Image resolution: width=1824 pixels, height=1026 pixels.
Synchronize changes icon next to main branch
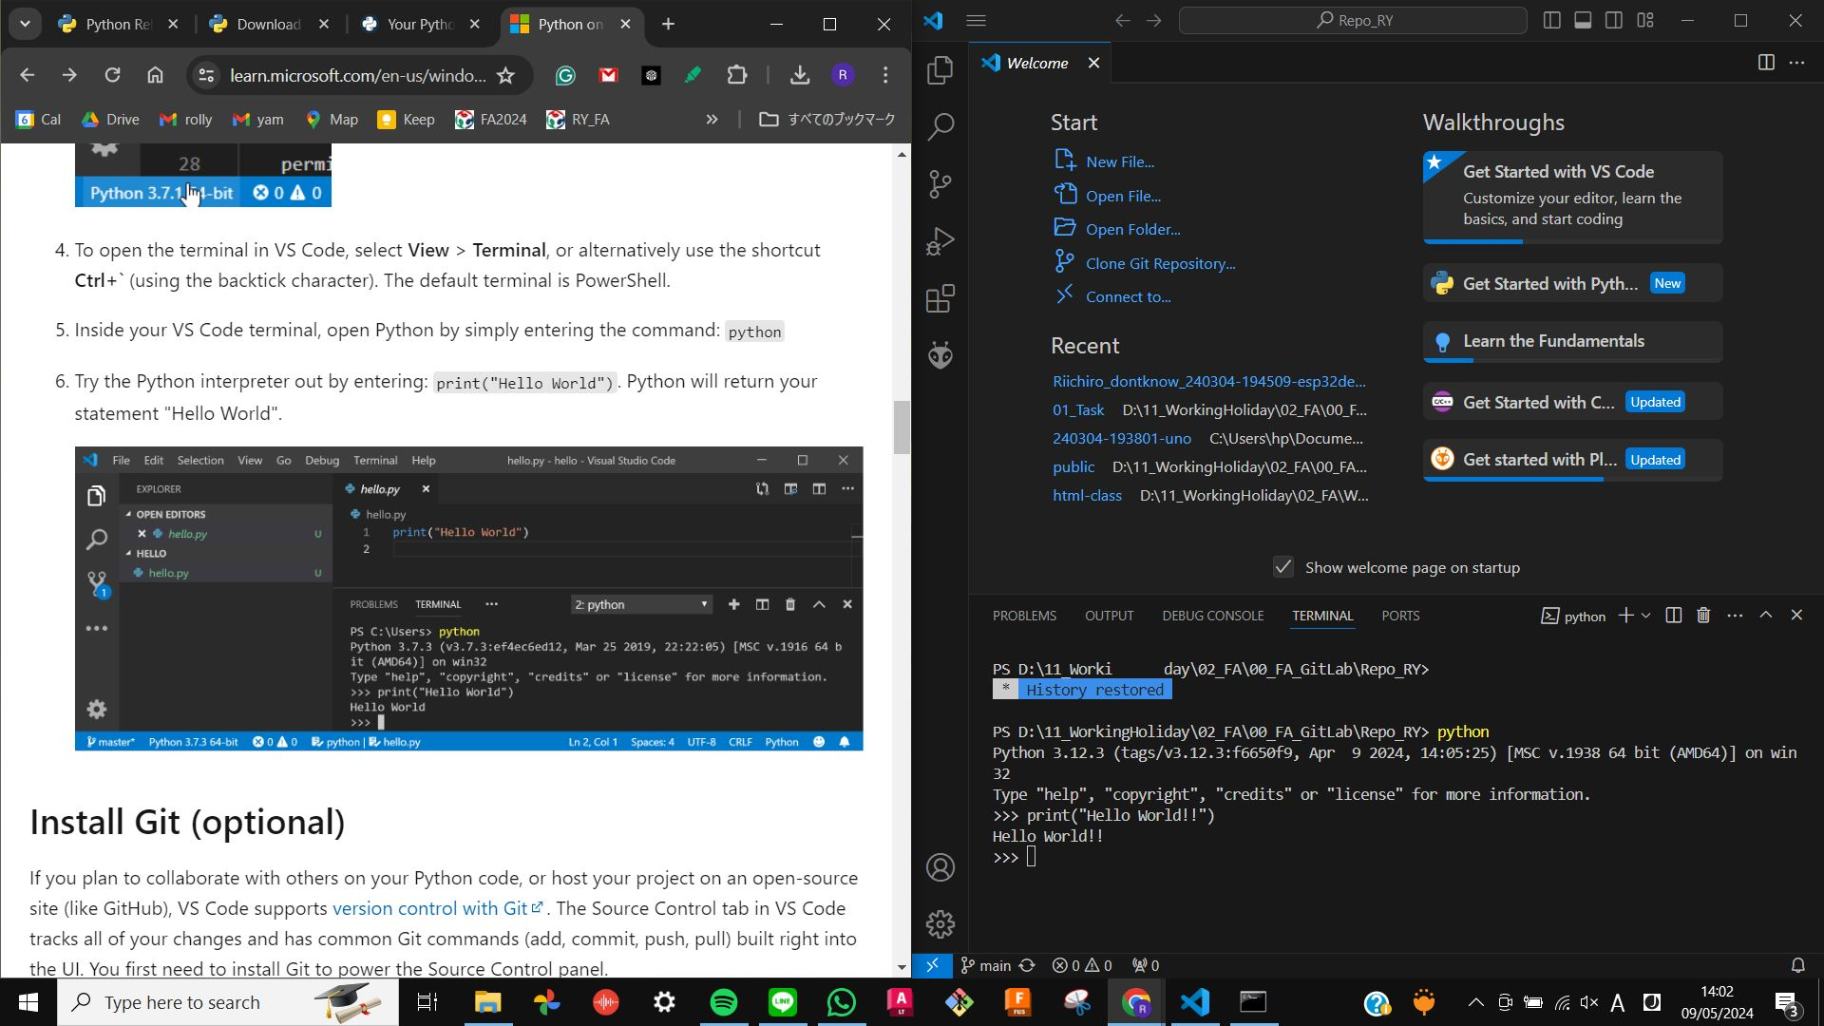(1027, 965)
